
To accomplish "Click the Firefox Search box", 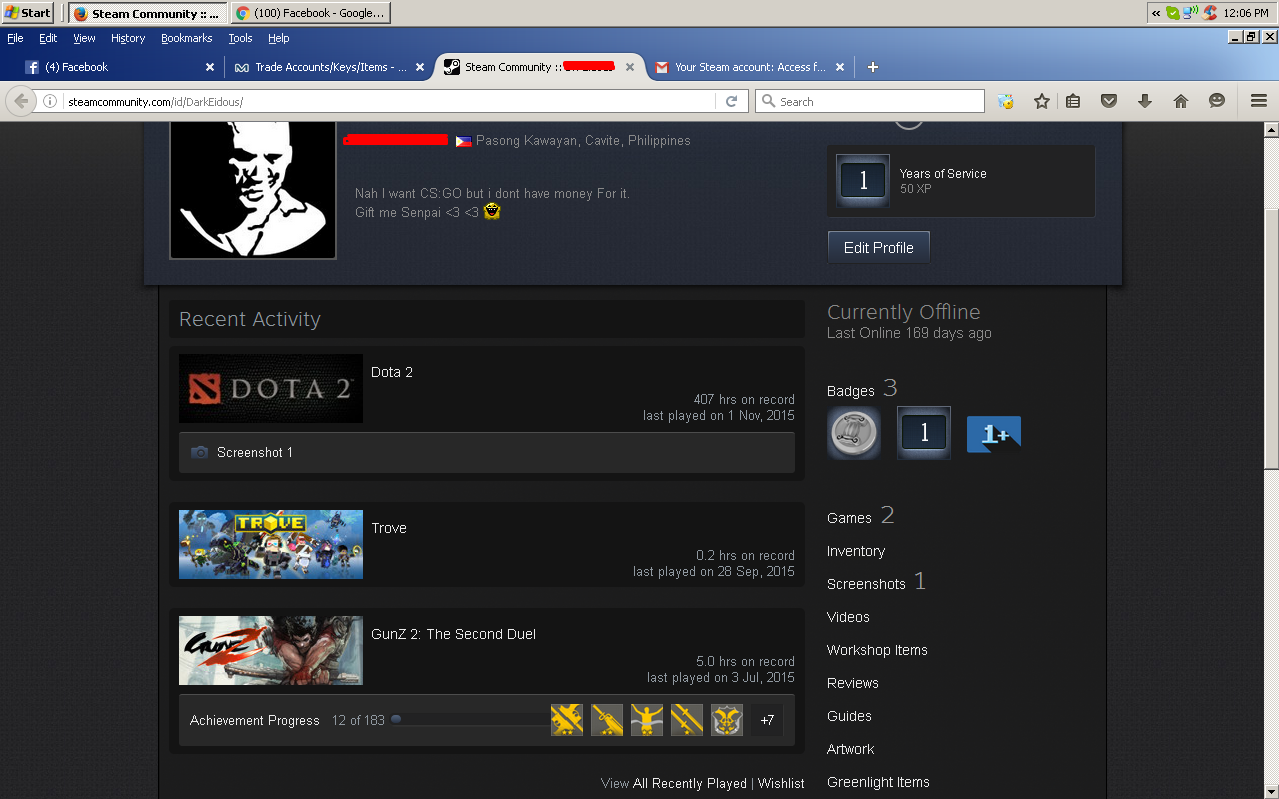I will pos(870,101).
